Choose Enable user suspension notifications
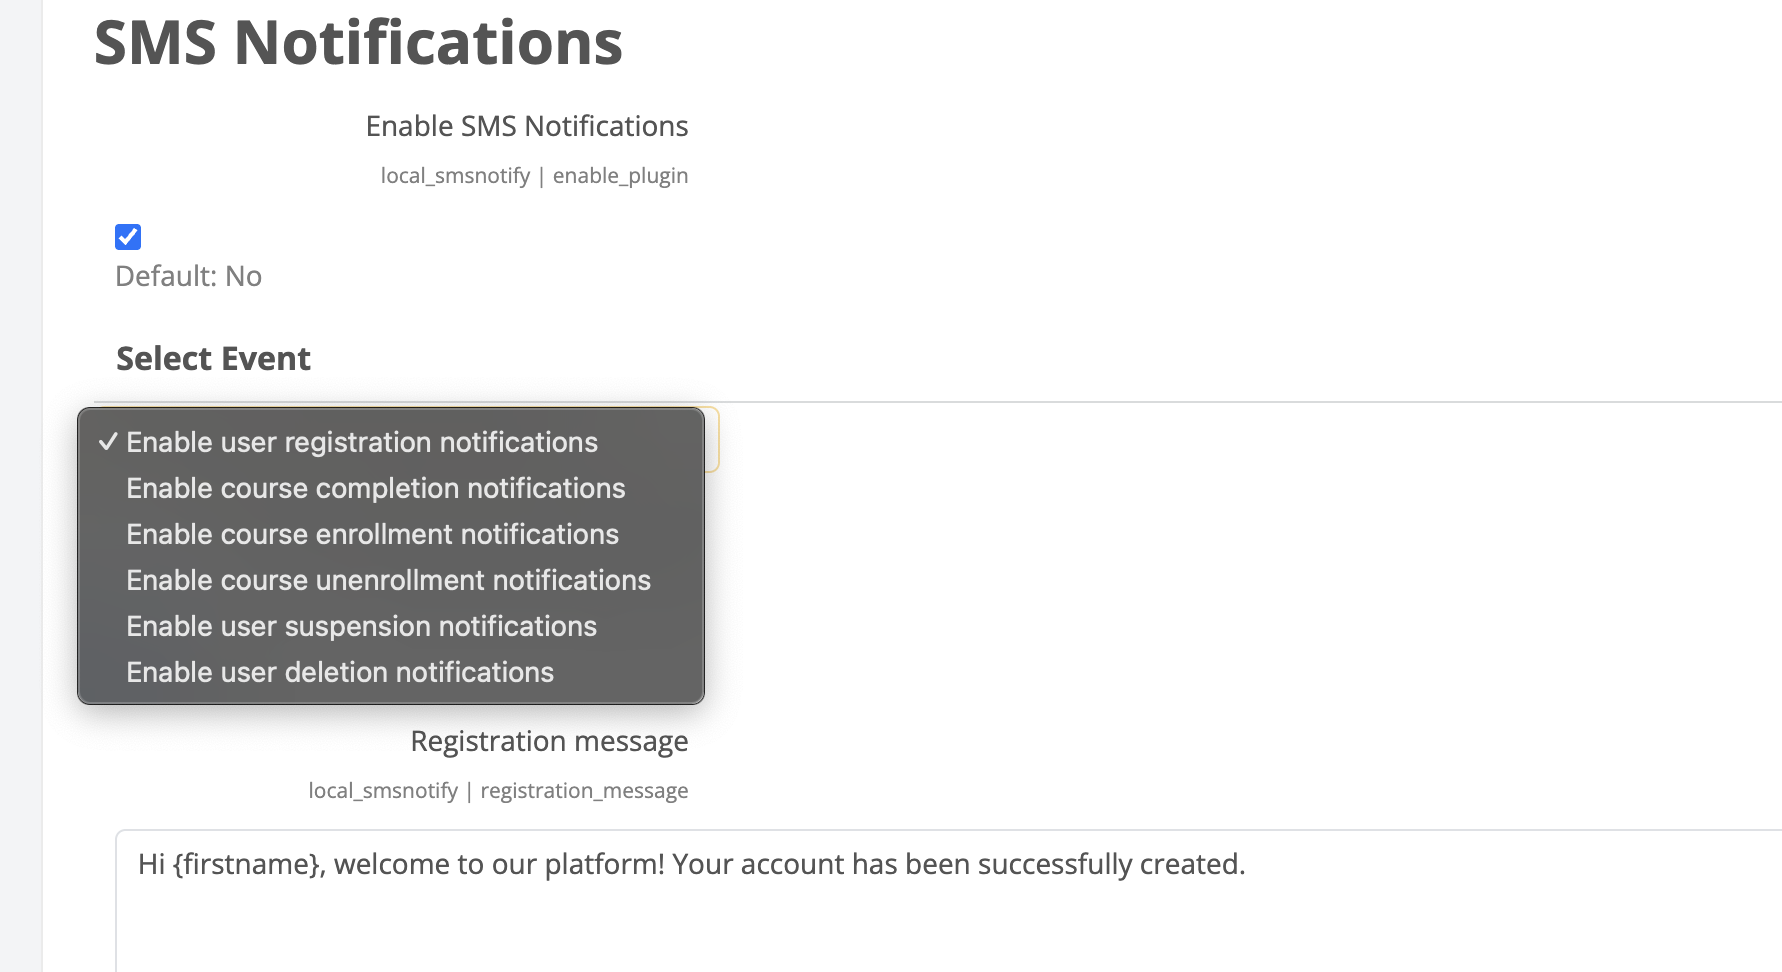 pos(361,626)
